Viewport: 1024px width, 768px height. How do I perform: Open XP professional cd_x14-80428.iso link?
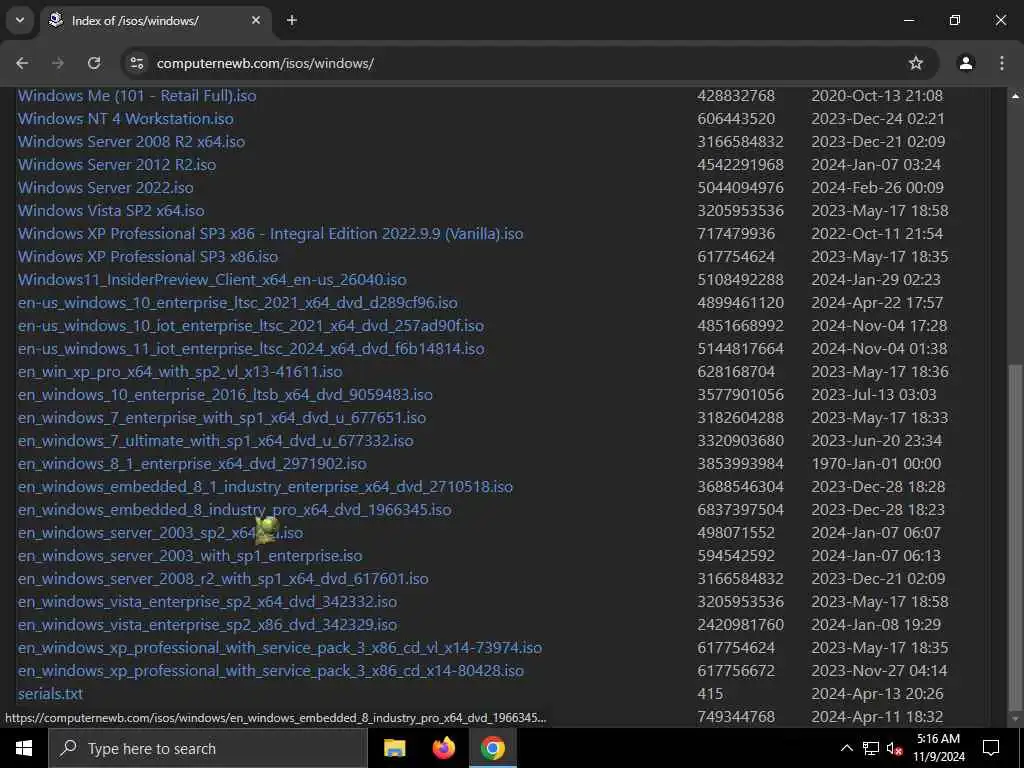tap(270, 671)
